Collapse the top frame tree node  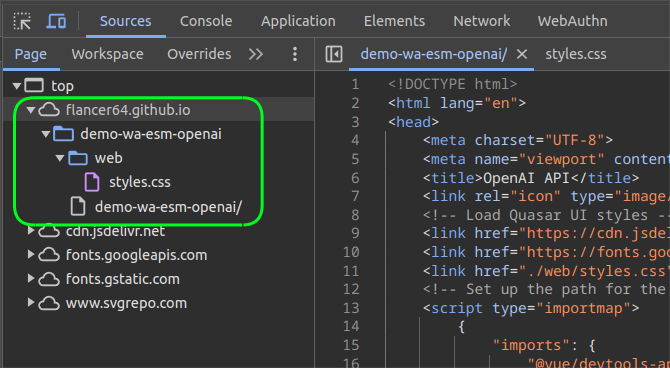coord(17,86)
